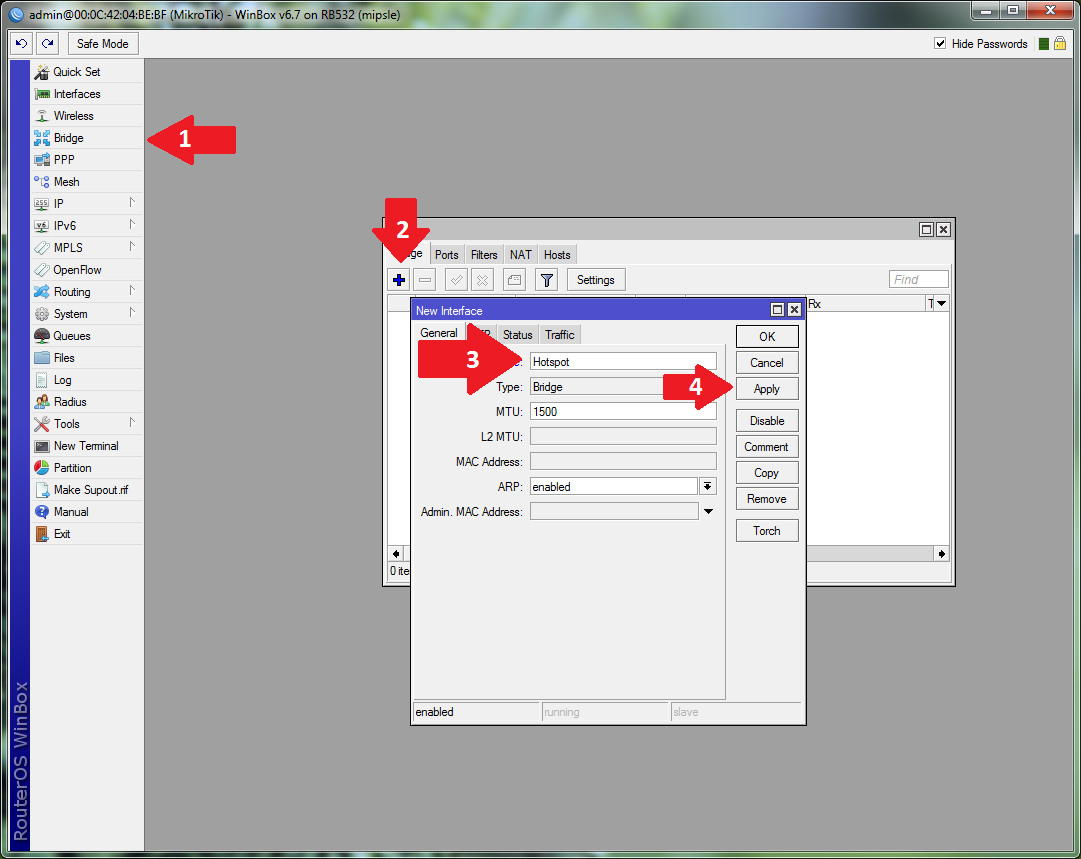Open Files in the sidebar
1081x859 pixels.
coord(87,358)
